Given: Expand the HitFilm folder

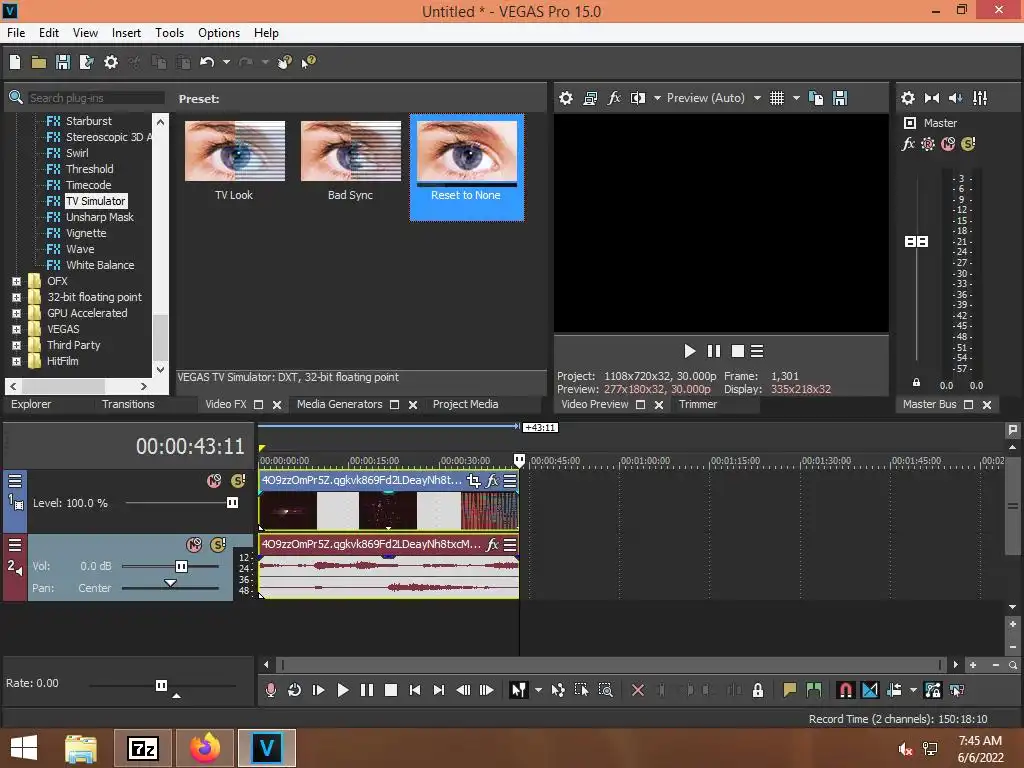Looking at the screenshot, I should pos(16,361).
